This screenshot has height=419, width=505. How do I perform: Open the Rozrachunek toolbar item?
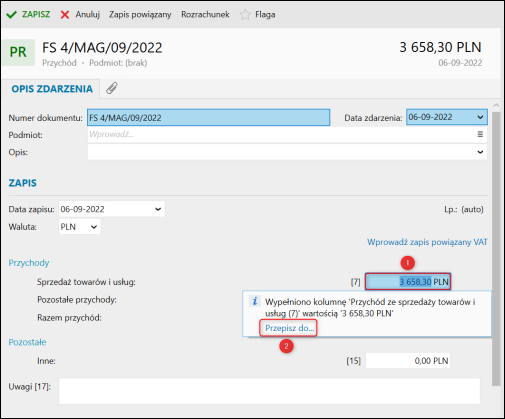pos(205,15)
